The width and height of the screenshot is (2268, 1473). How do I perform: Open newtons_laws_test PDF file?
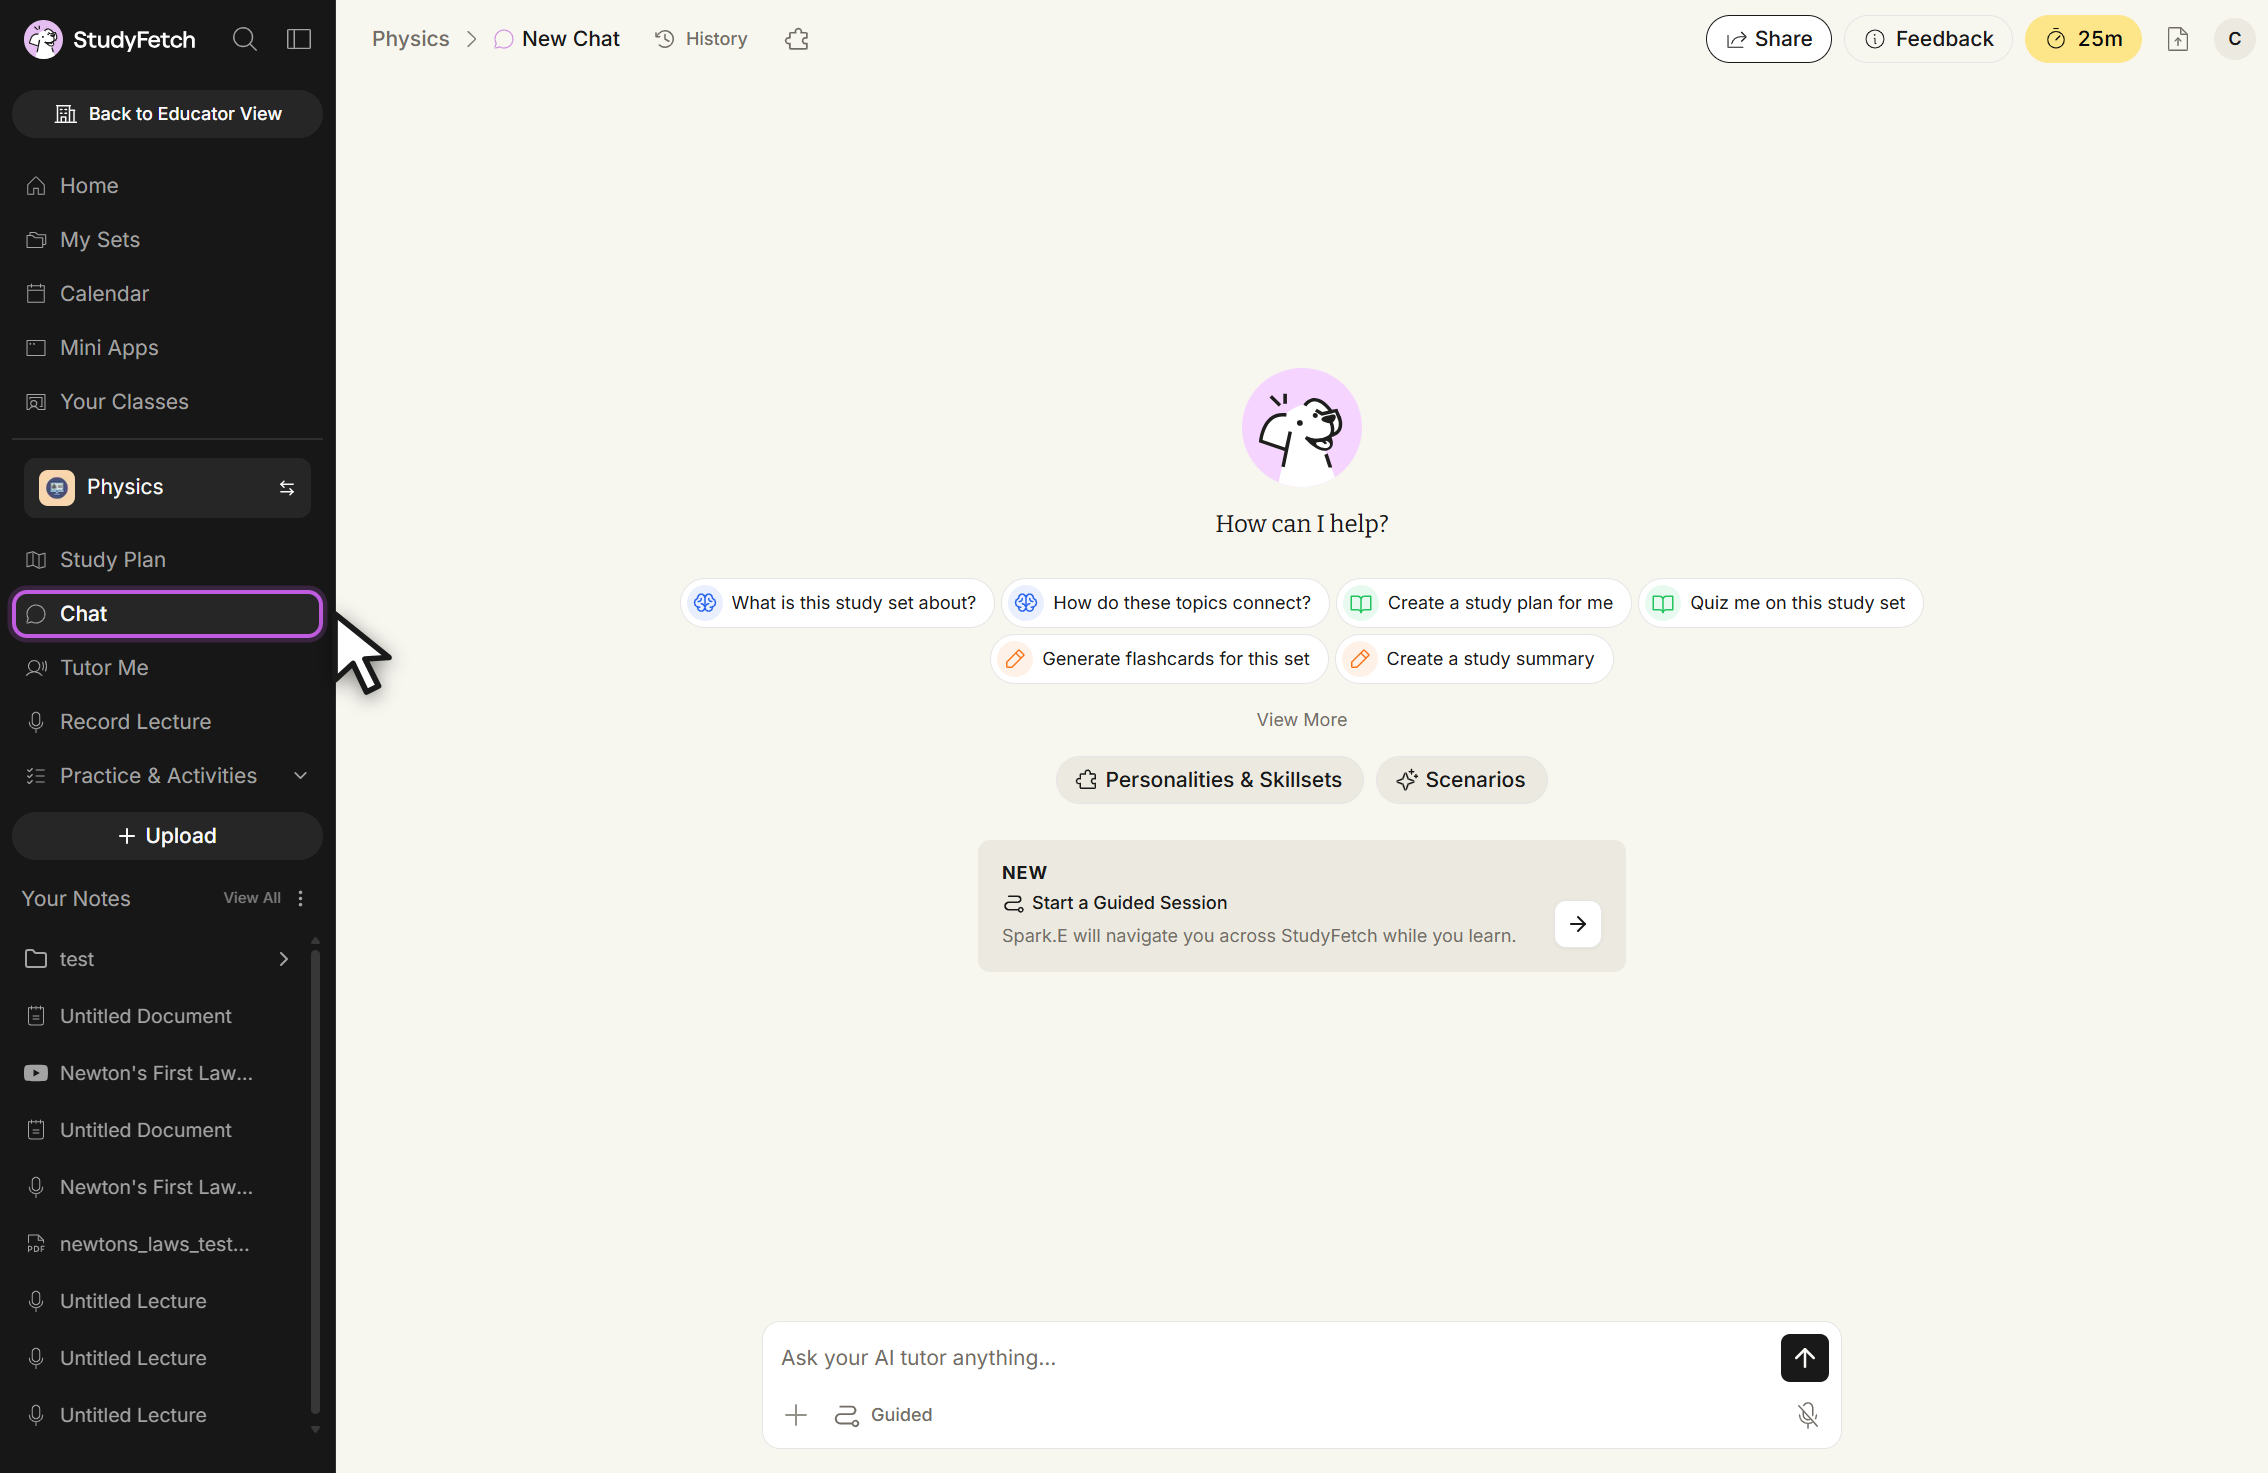pos(155,1244)
